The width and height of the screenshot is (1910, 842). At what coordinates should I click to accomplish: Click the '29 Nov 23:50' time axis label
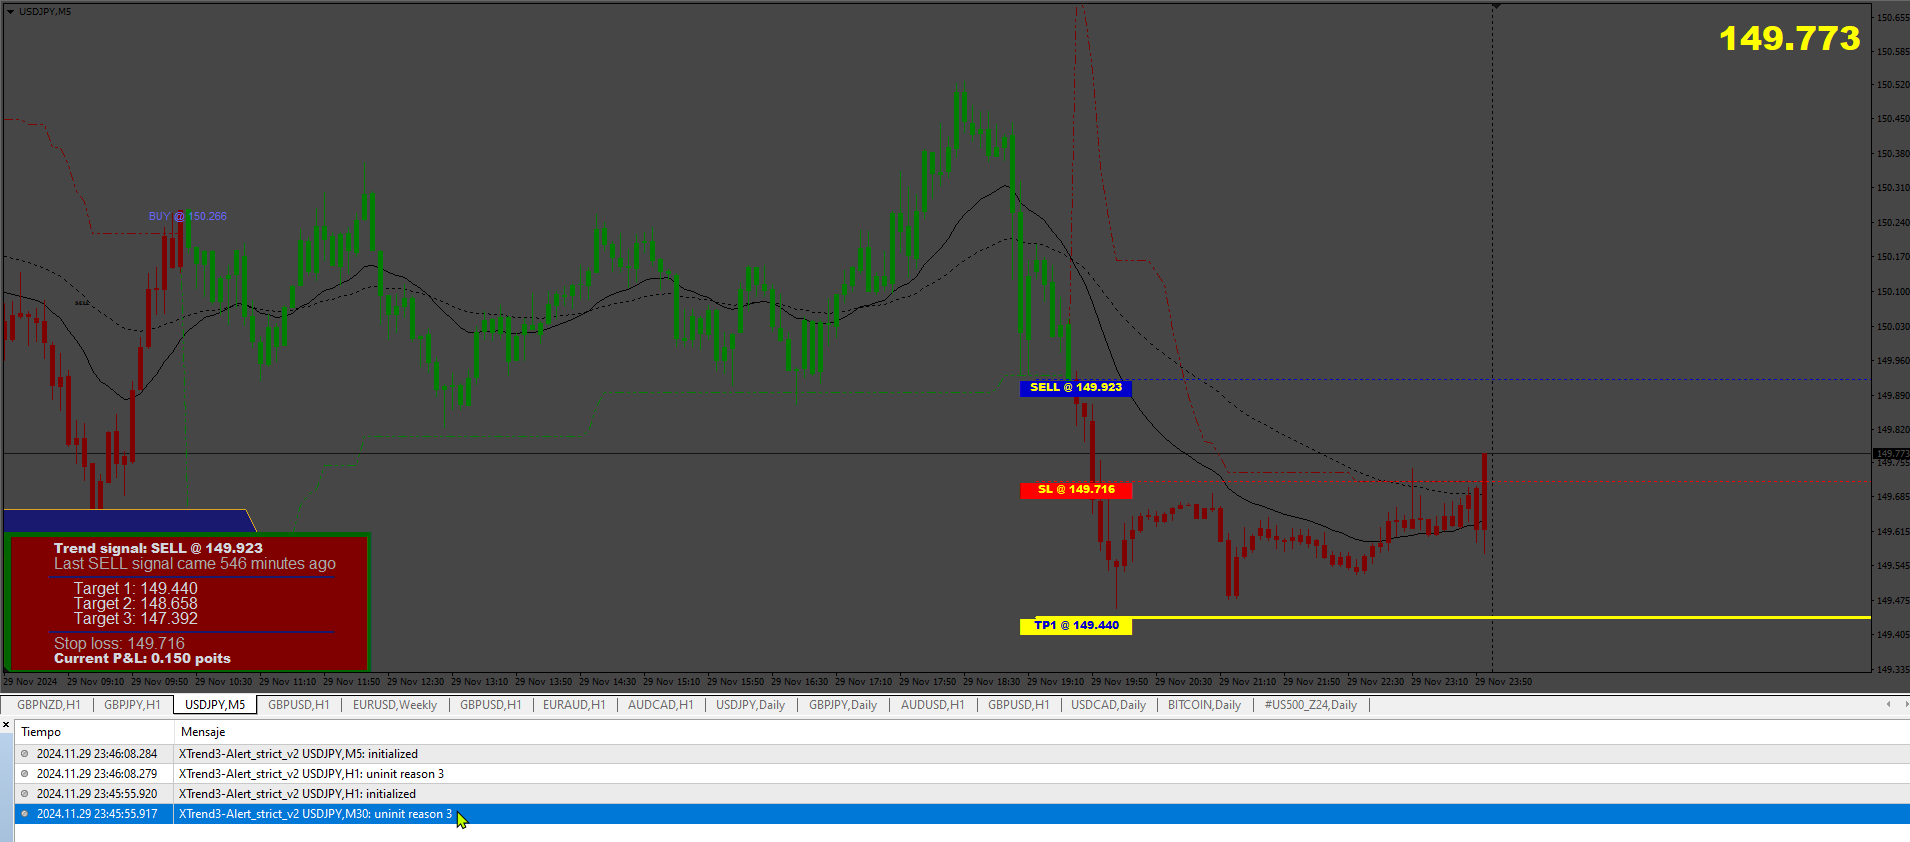click(1503, 682)
